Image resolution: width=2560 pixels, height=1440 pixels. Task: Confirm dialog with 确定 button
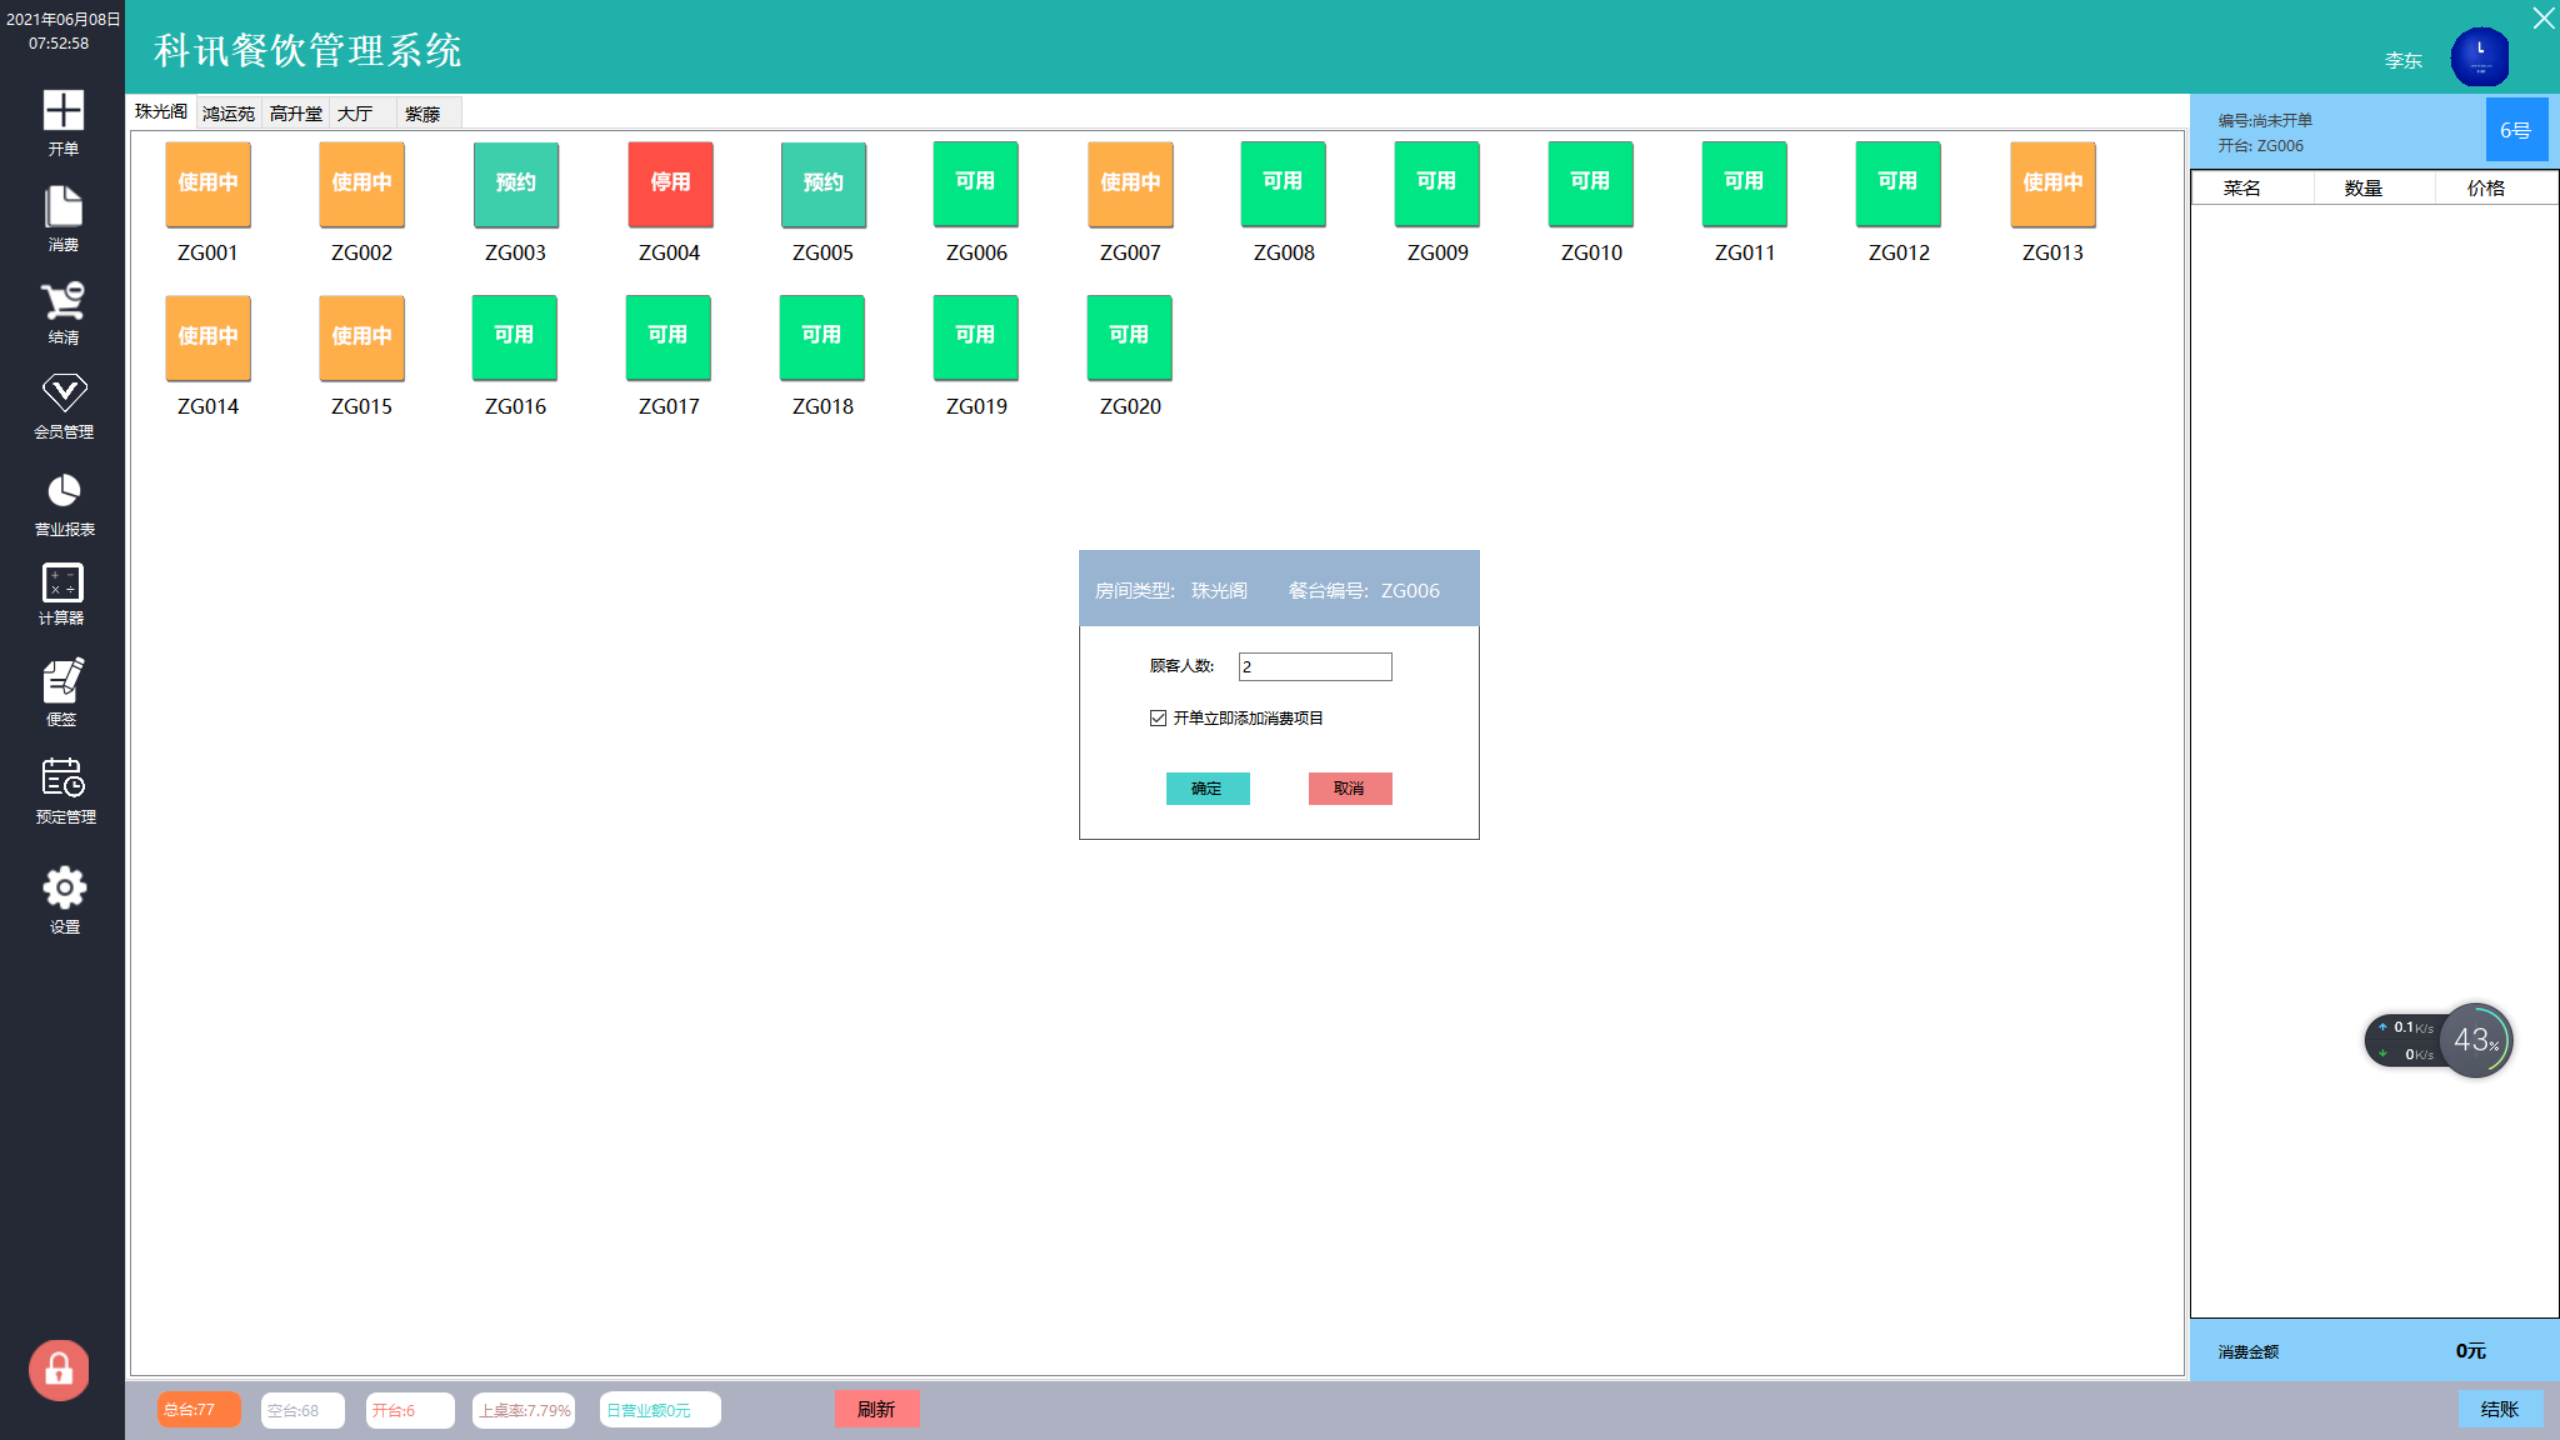(1207, 788)
